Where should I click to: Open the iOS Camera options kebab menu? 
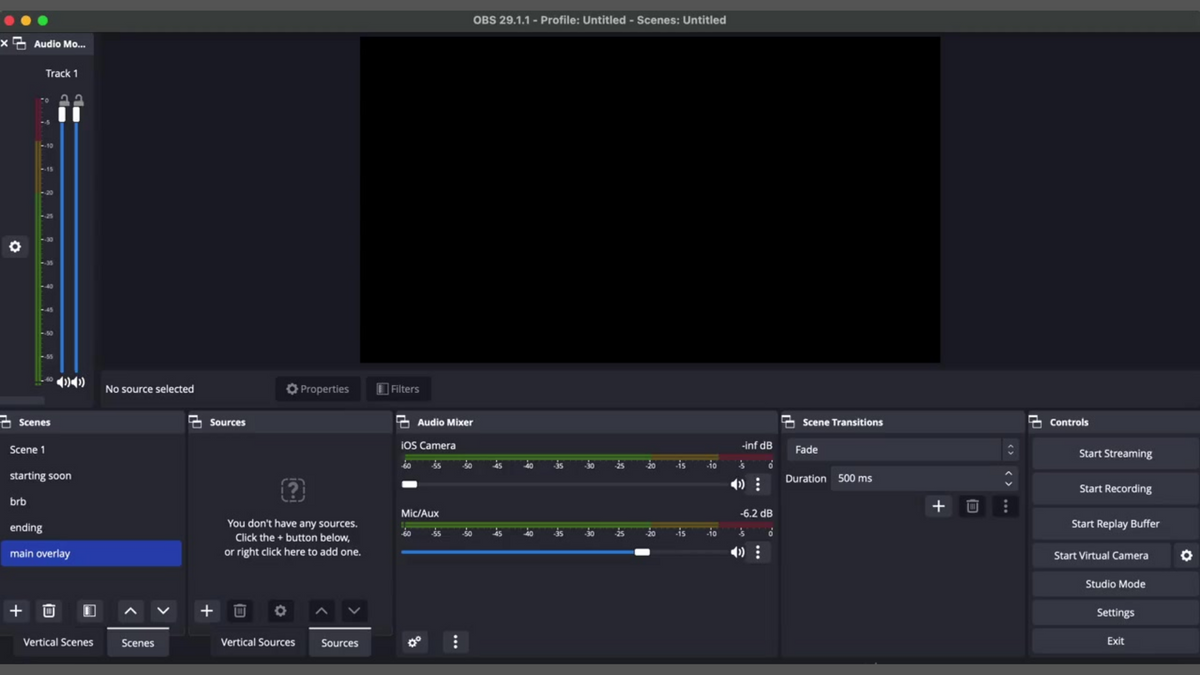(758, 484)
